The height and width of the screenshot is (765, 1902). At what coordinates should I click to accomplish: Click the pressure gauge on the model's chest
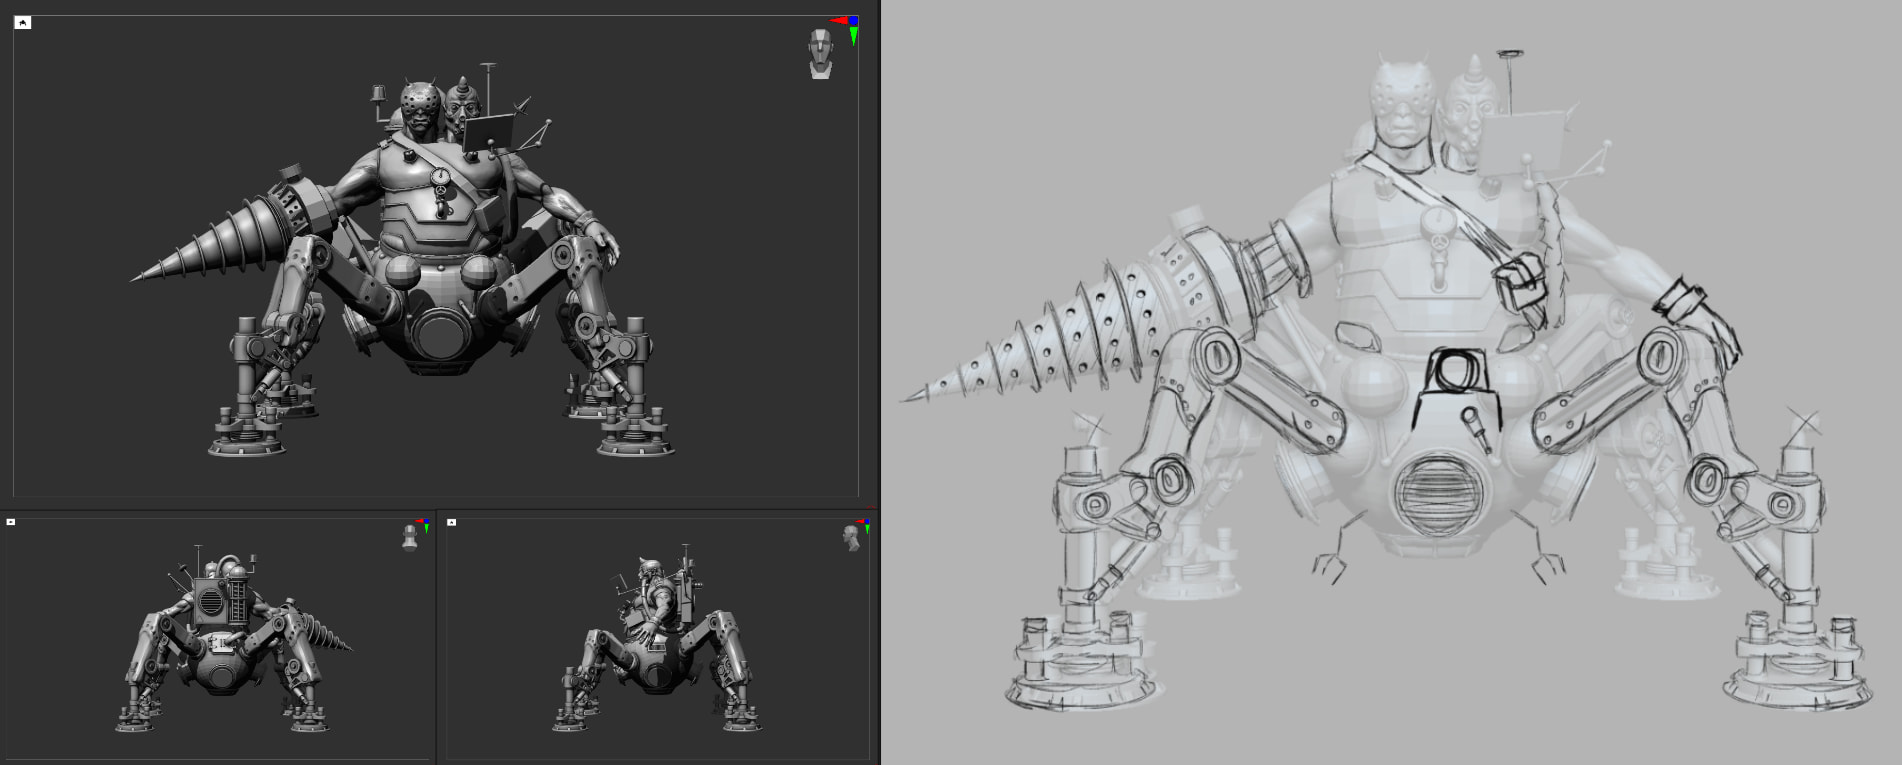[440, 177]
